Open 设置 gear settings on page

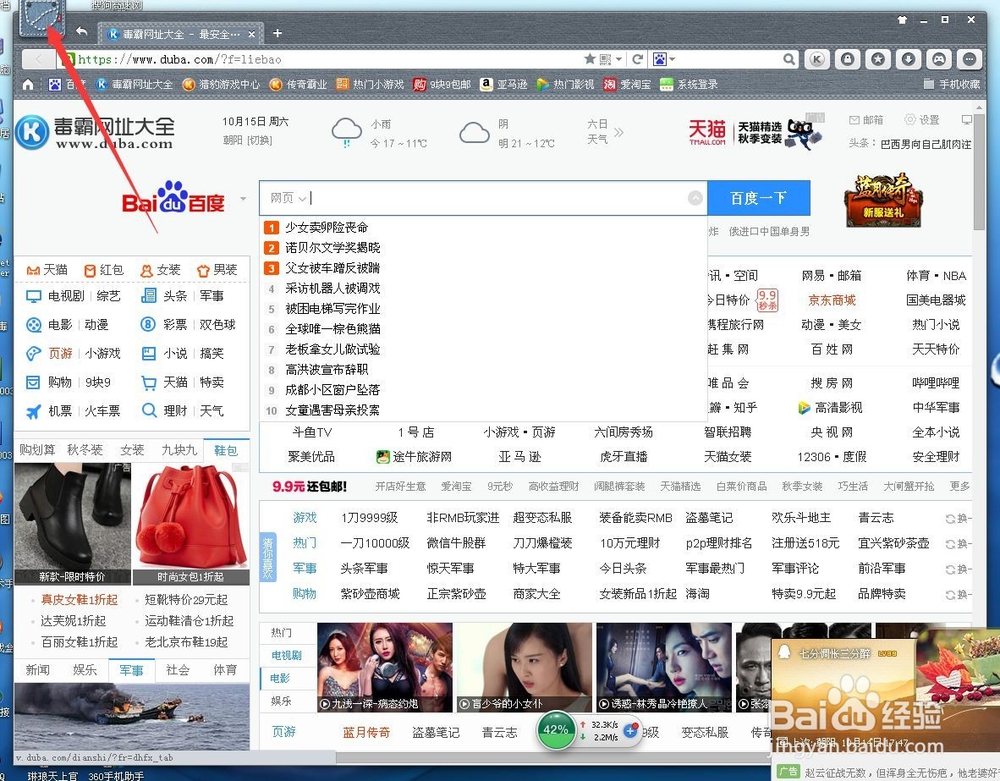922,120
